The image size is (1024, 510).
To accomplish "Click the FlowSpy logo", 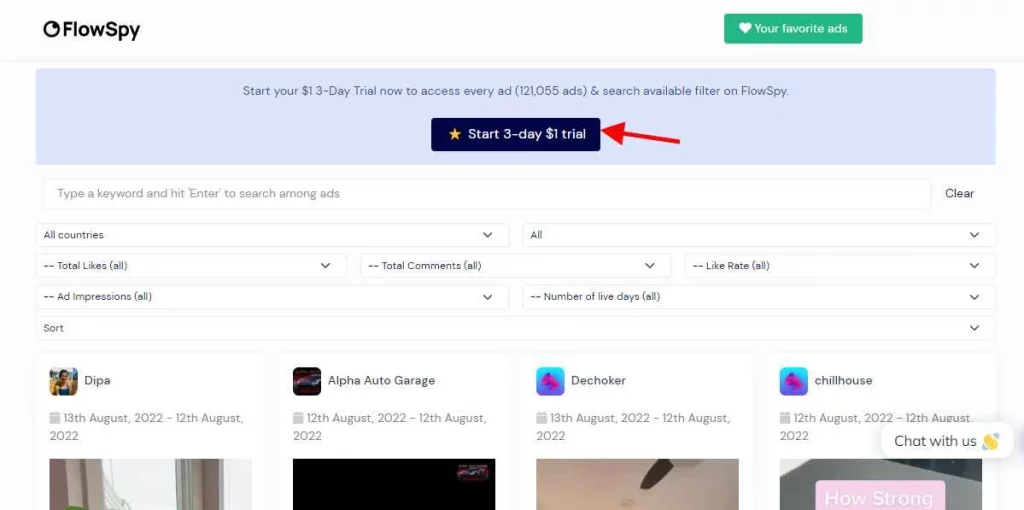I will pyautogui.click(x=91, y=29).
